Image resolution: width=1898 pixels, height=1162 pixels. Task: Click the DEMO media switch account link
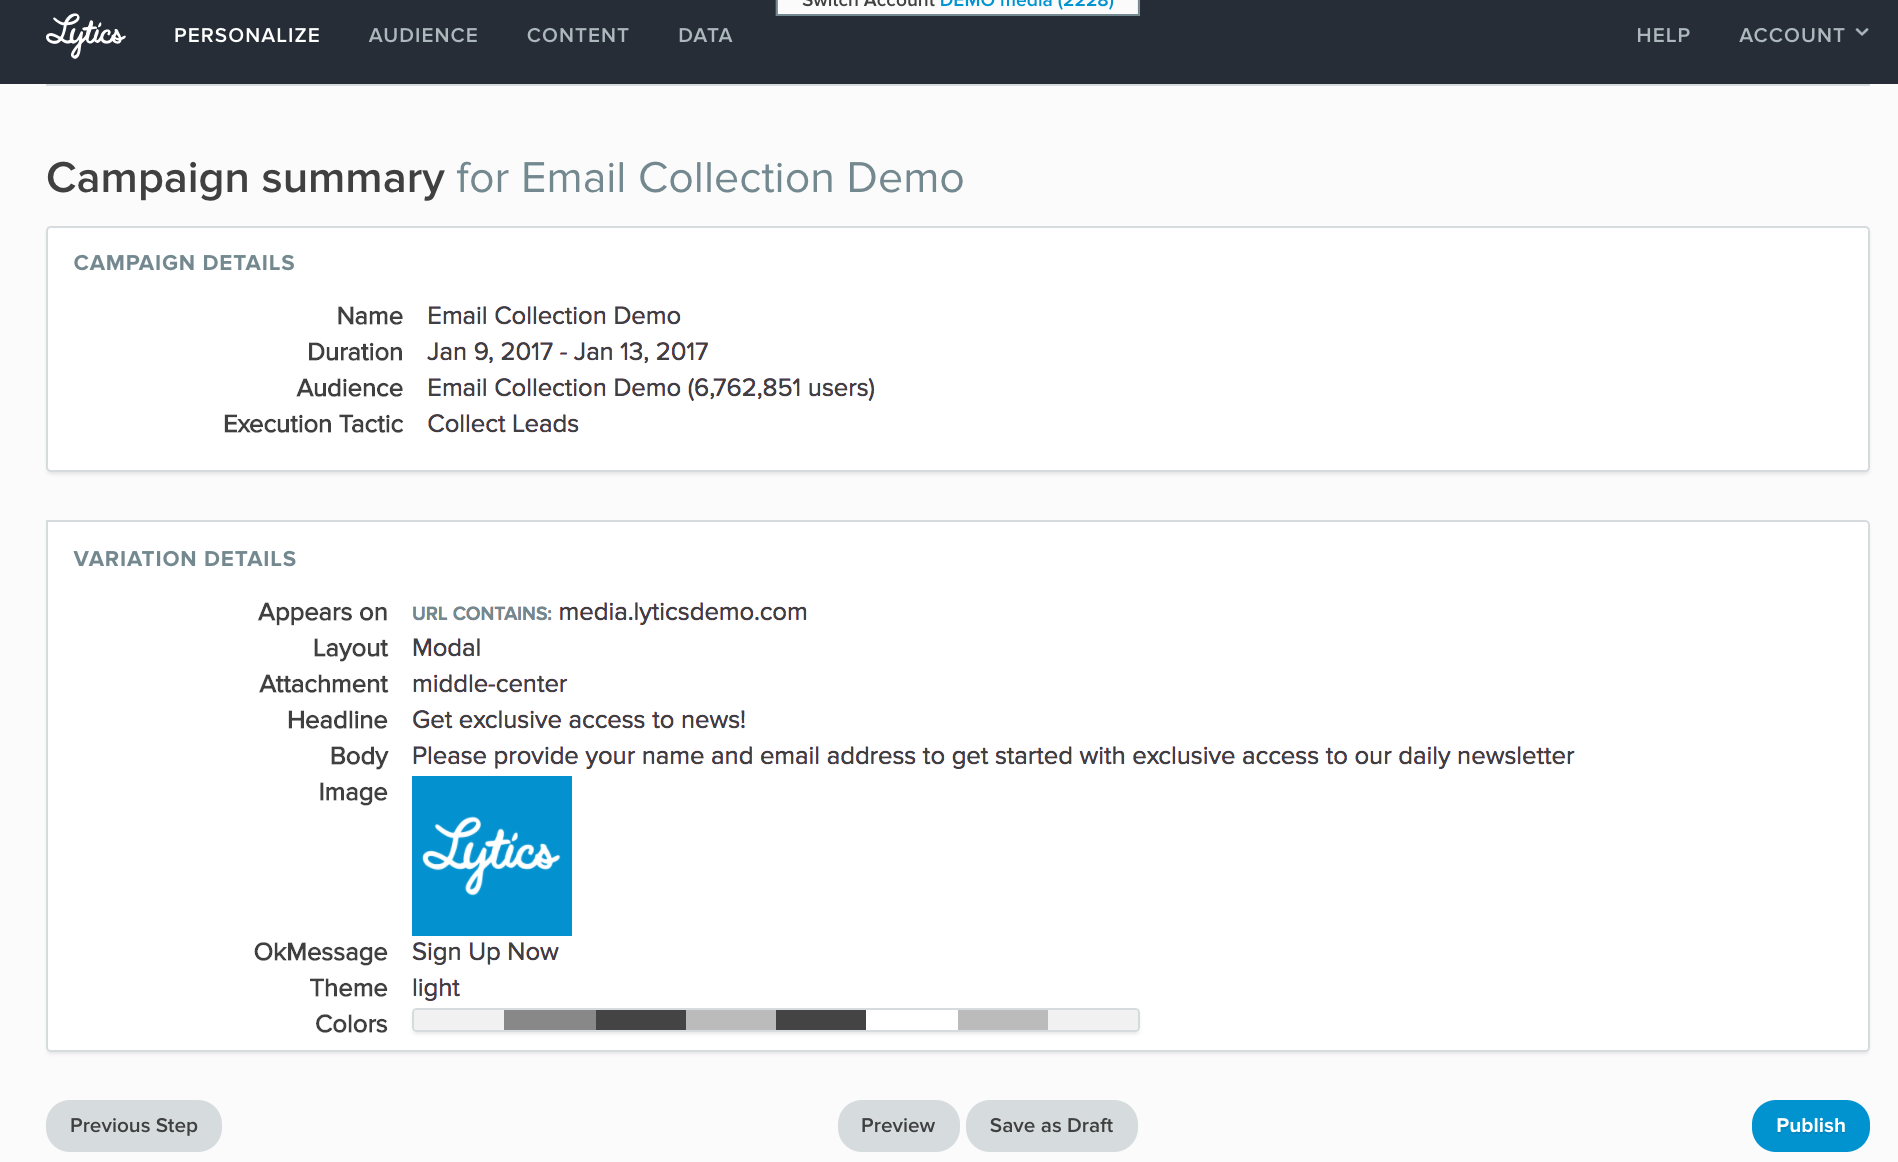tap(1027, 4)
